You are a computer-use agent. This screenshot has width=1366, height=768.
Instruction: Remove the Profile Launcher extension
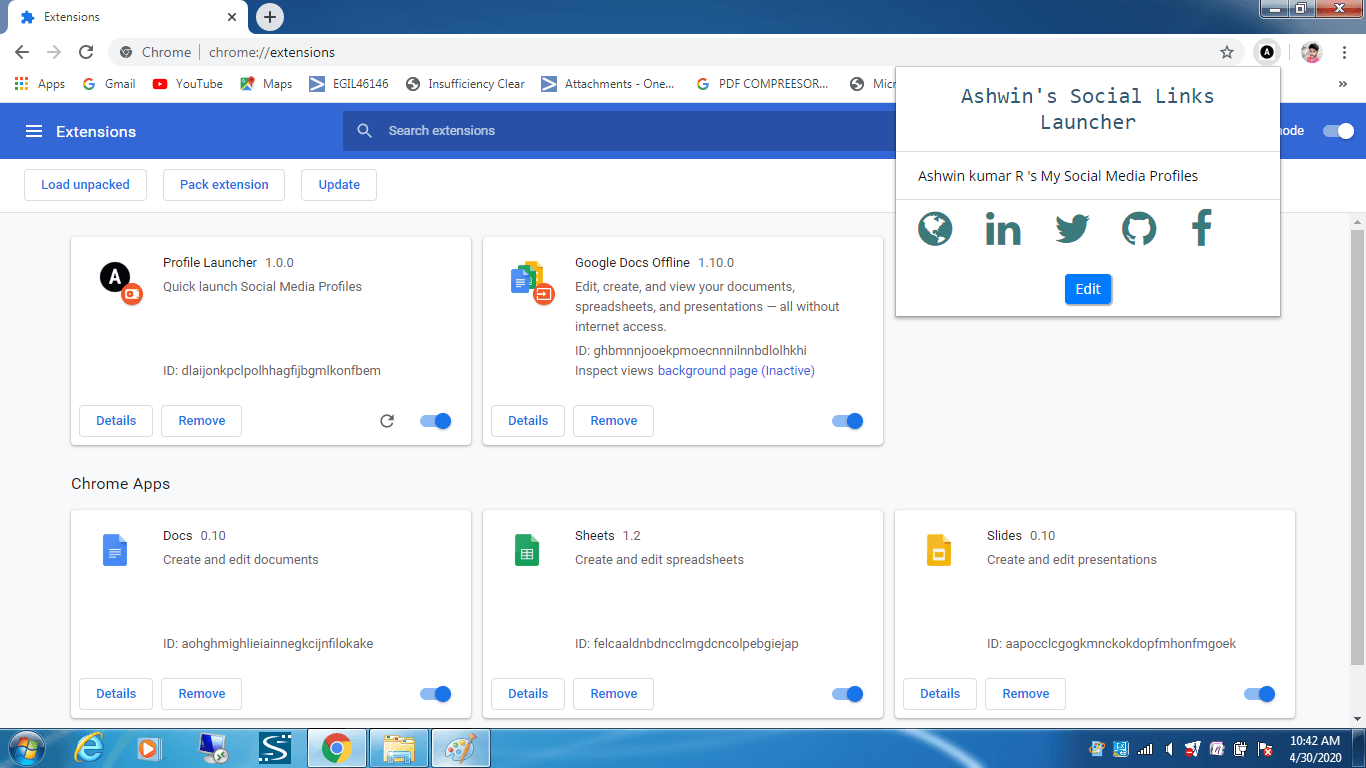(202, 421)
